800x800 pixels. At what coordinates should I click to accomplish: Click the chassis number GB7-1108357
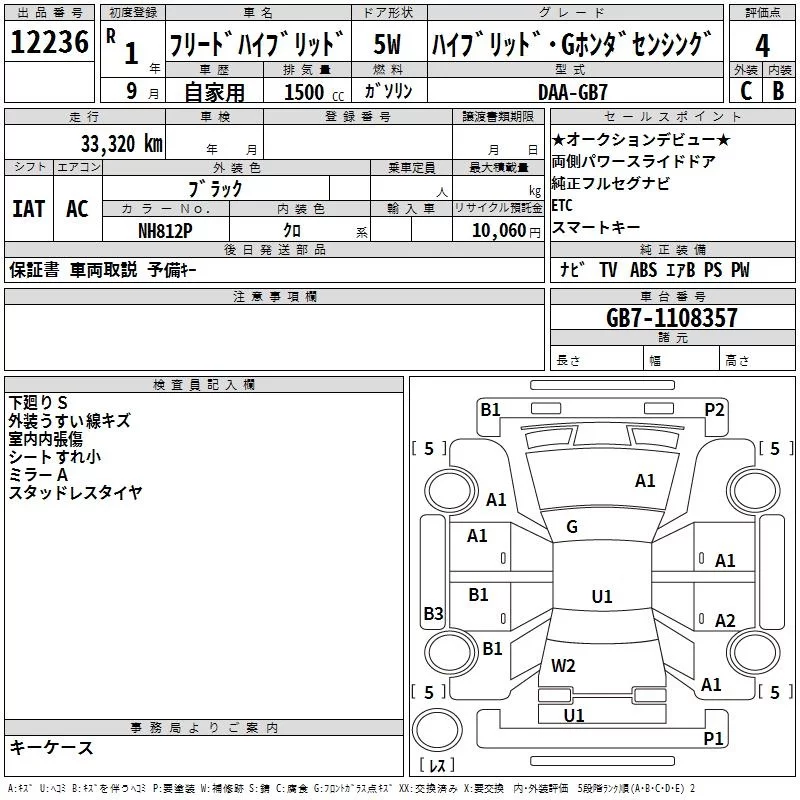tap(672, 317)
